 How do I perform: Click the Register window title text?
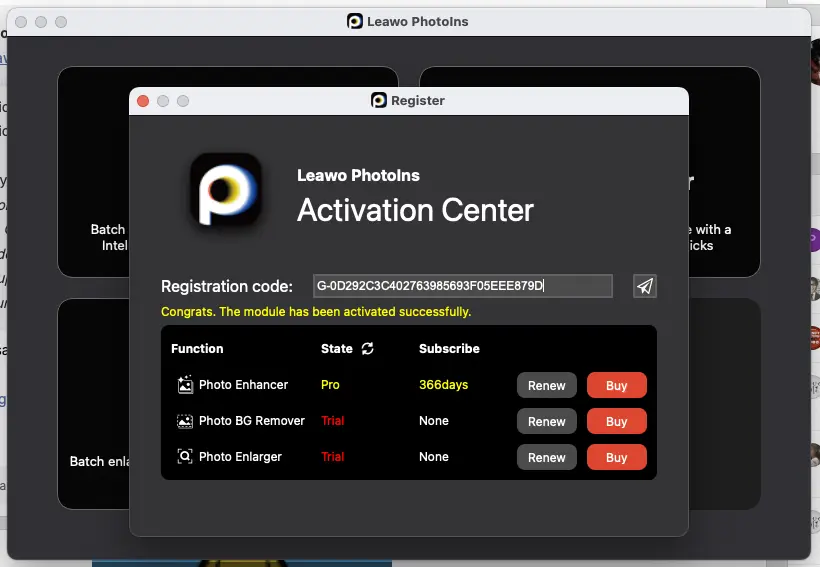418,100
